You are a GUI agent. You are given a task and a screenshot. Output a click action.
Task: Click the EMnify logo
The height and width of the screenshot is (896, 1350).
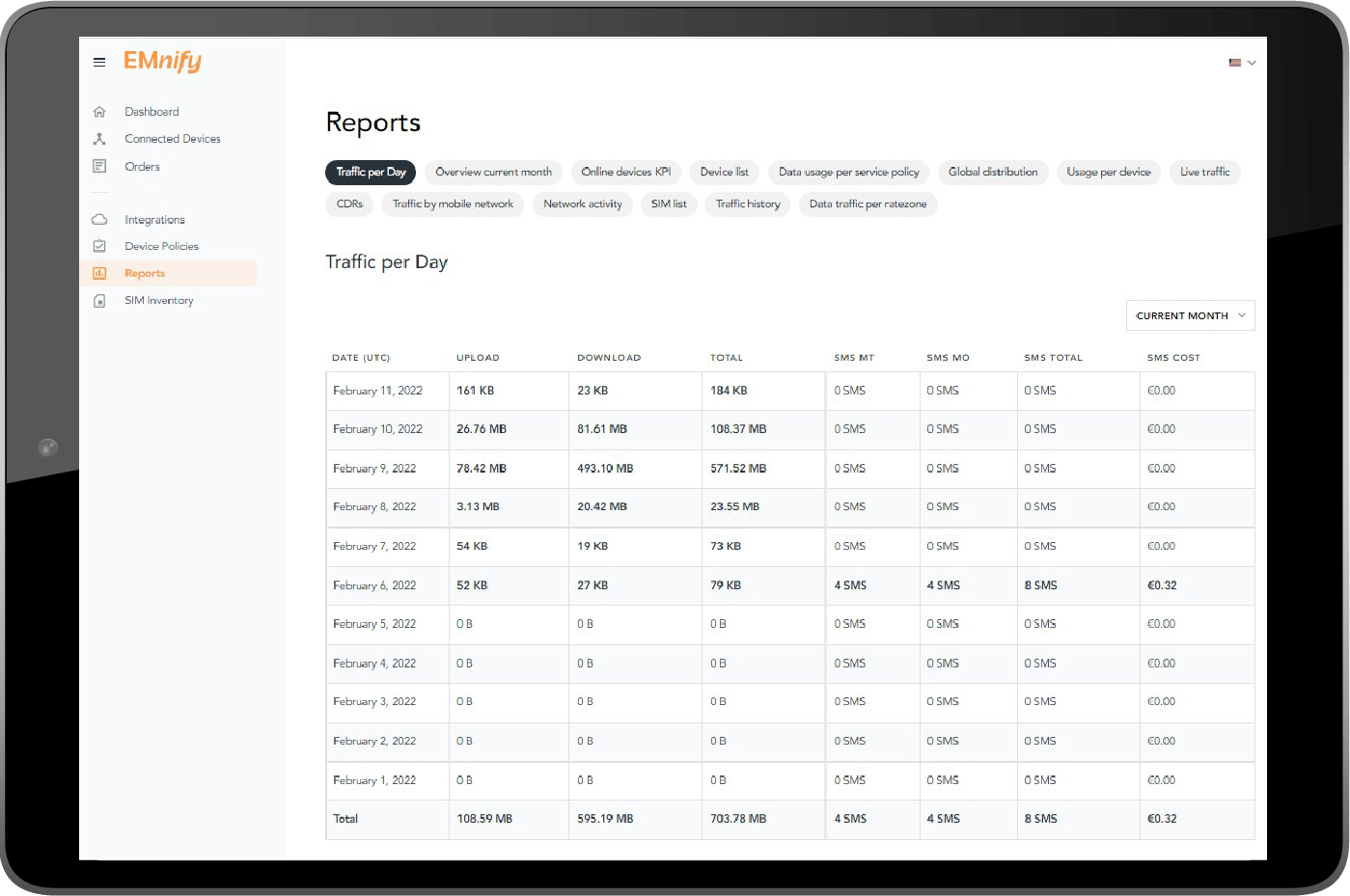(x=160, y=61)
